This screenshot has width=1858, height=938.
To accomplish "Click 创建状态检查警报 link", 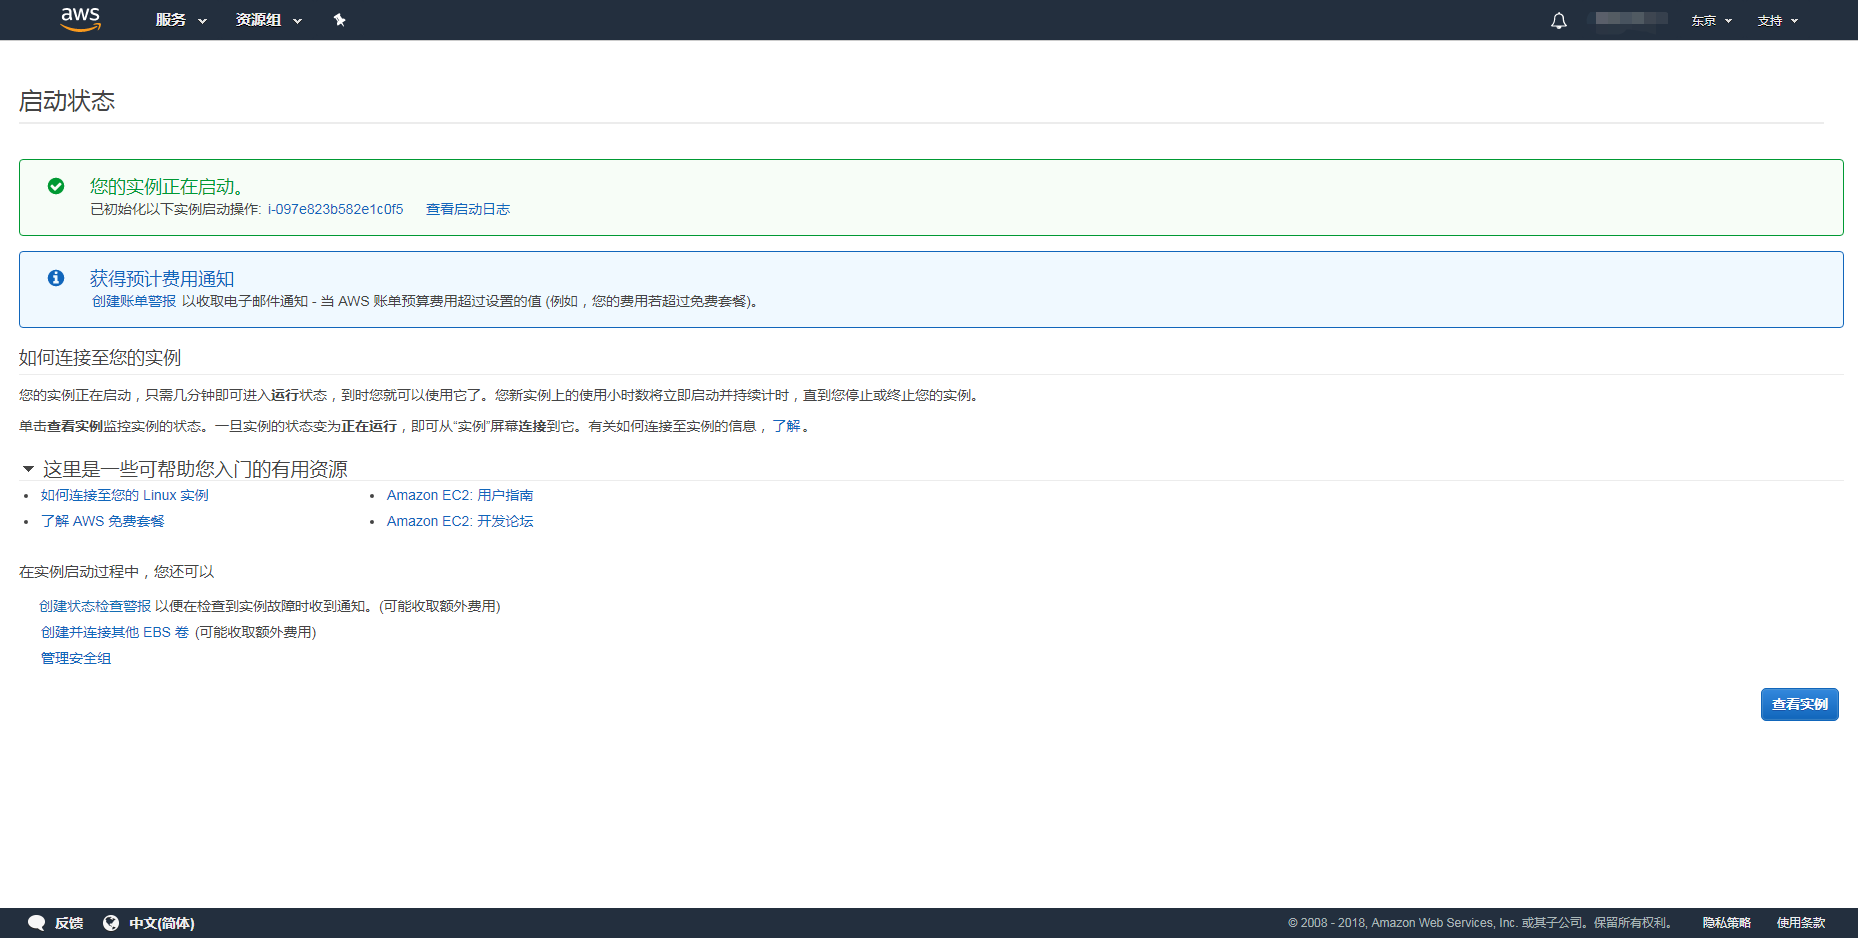I will 95,606.
